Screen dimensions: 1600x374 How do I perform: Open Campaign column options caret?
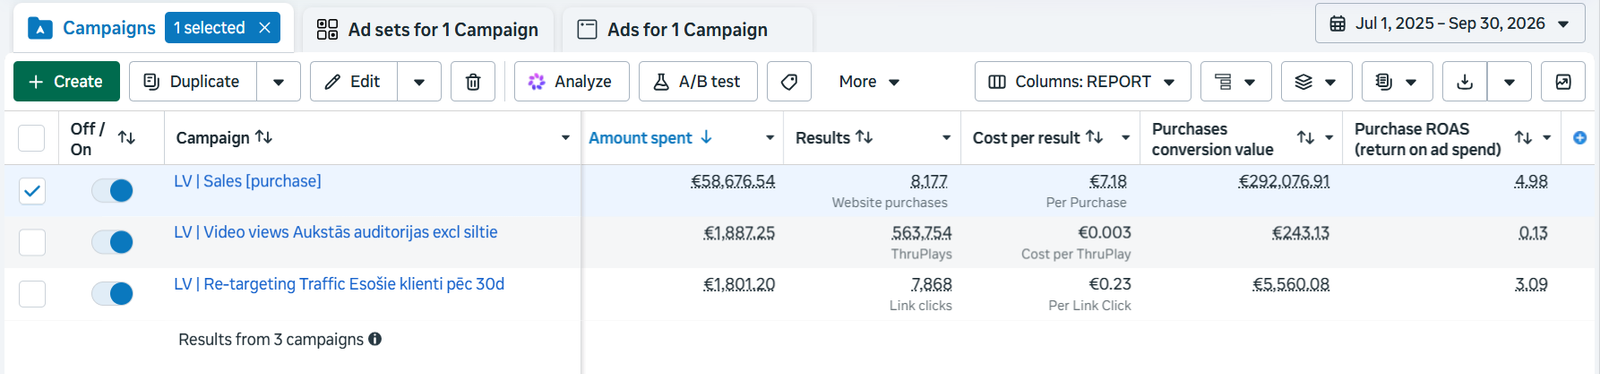[565, 138]
